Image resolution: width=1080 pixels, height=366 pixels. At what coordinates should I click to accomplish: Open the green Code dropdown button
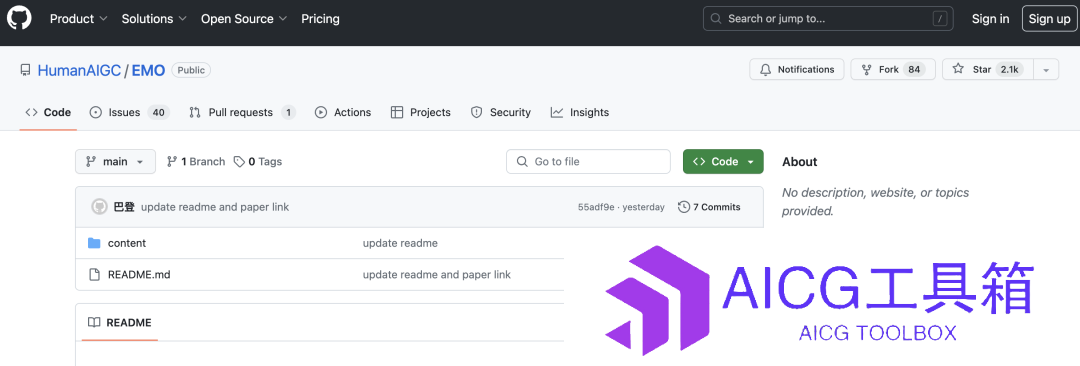pyautogui.click(x=723, y=161)
